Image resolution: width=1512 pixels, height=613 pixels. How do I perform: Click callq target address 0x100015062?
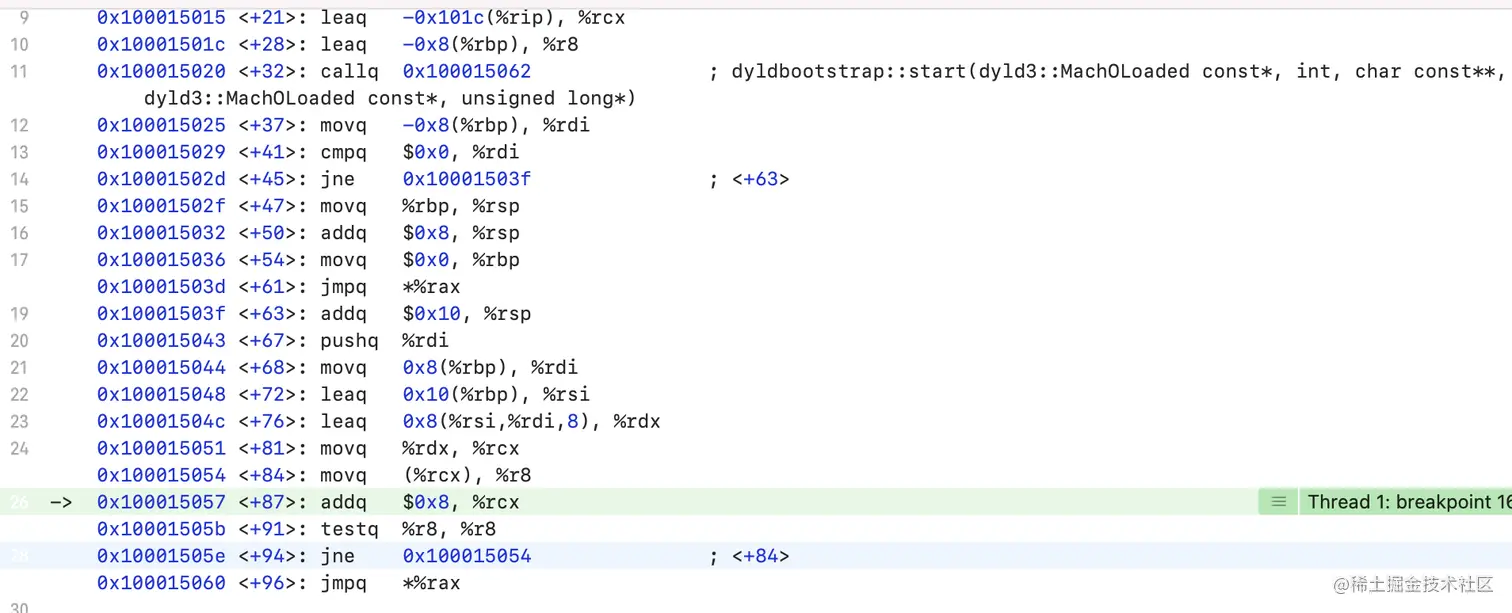click(x=467, y=72)
